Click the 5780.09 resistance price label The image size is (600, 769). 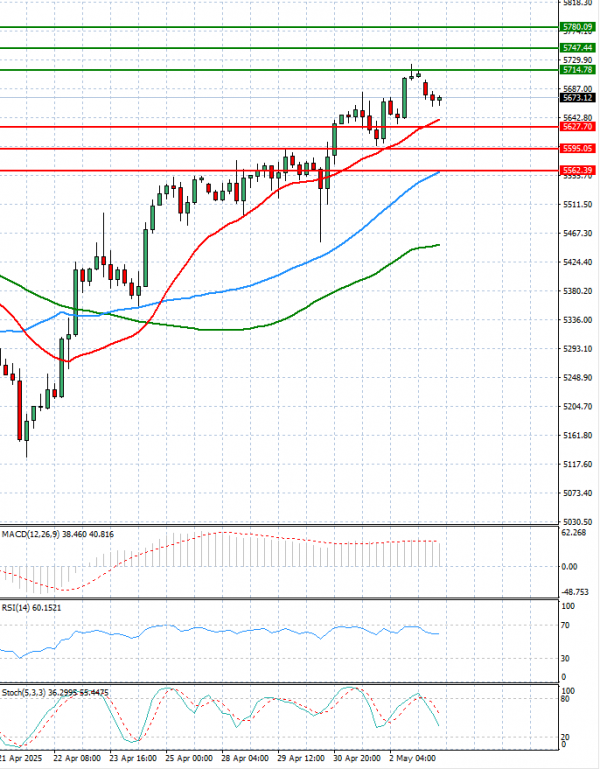pos(577,27)
